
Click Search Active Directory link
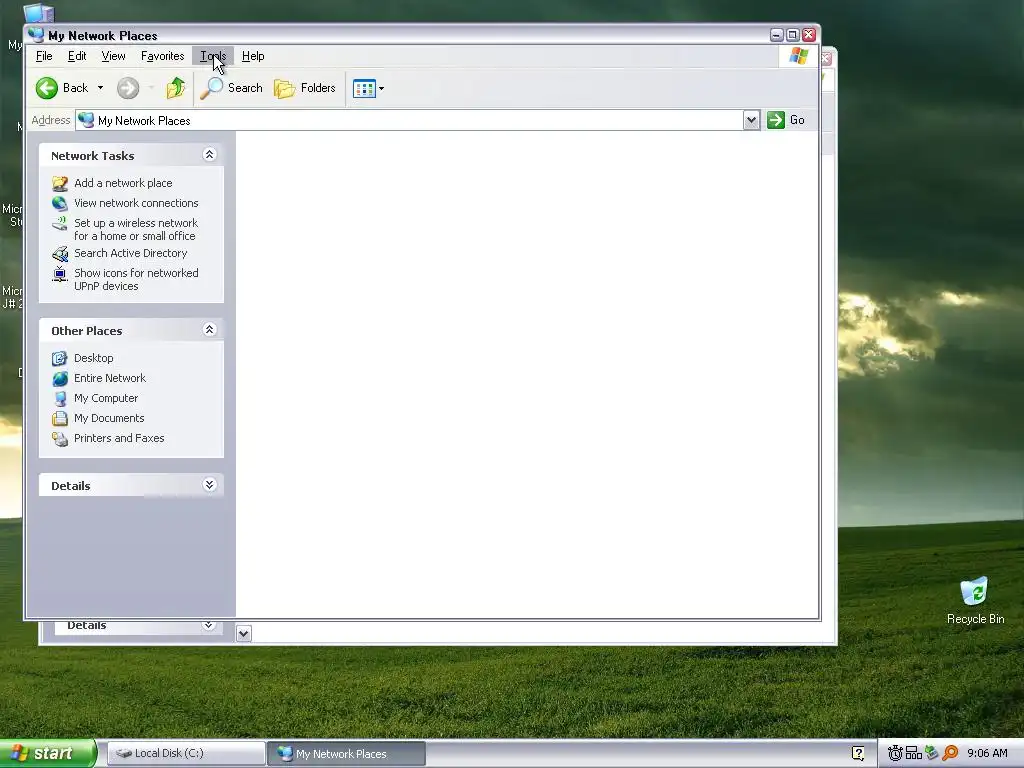[131, 253]
